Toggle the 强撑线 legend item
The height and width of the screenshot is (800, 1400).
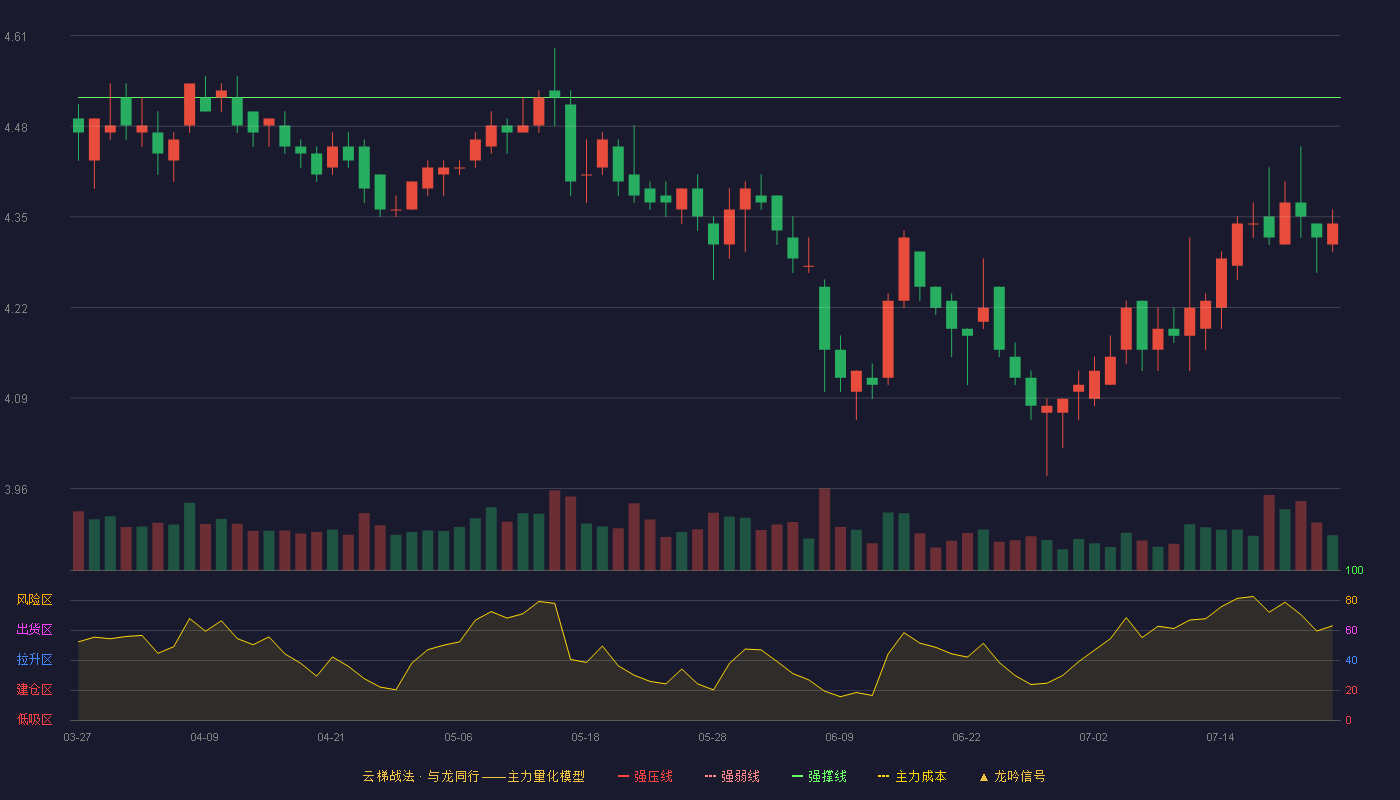[x=819, y=776]
